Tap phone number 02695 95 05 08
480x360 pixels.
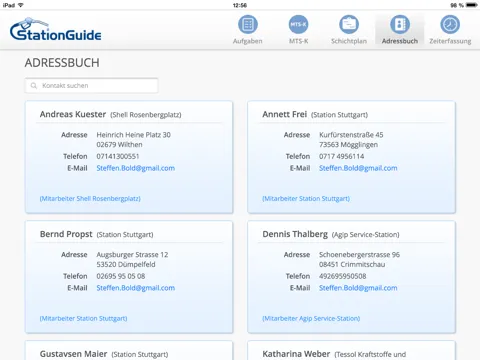point(121,276)
